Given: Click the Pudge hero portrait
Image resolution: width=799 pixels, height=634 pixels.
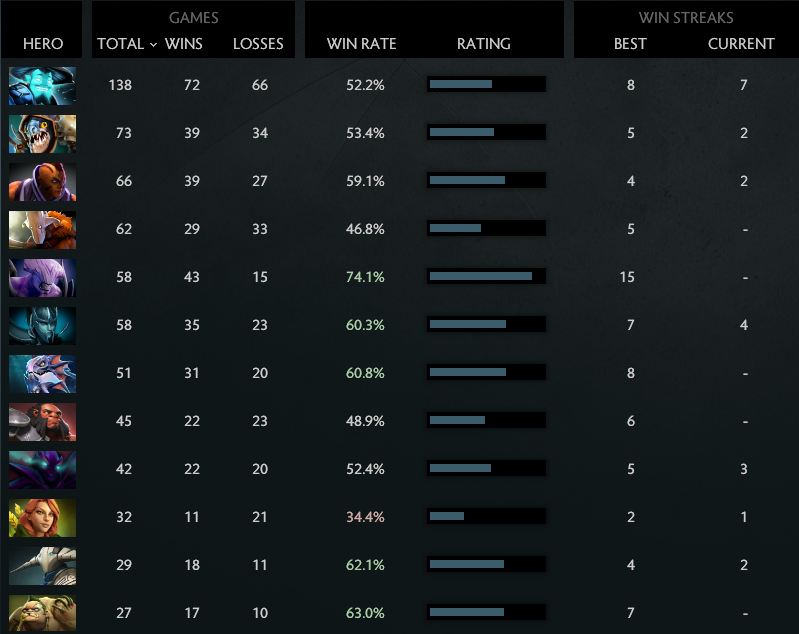Looking at the screenshot, I should (42, 611).
